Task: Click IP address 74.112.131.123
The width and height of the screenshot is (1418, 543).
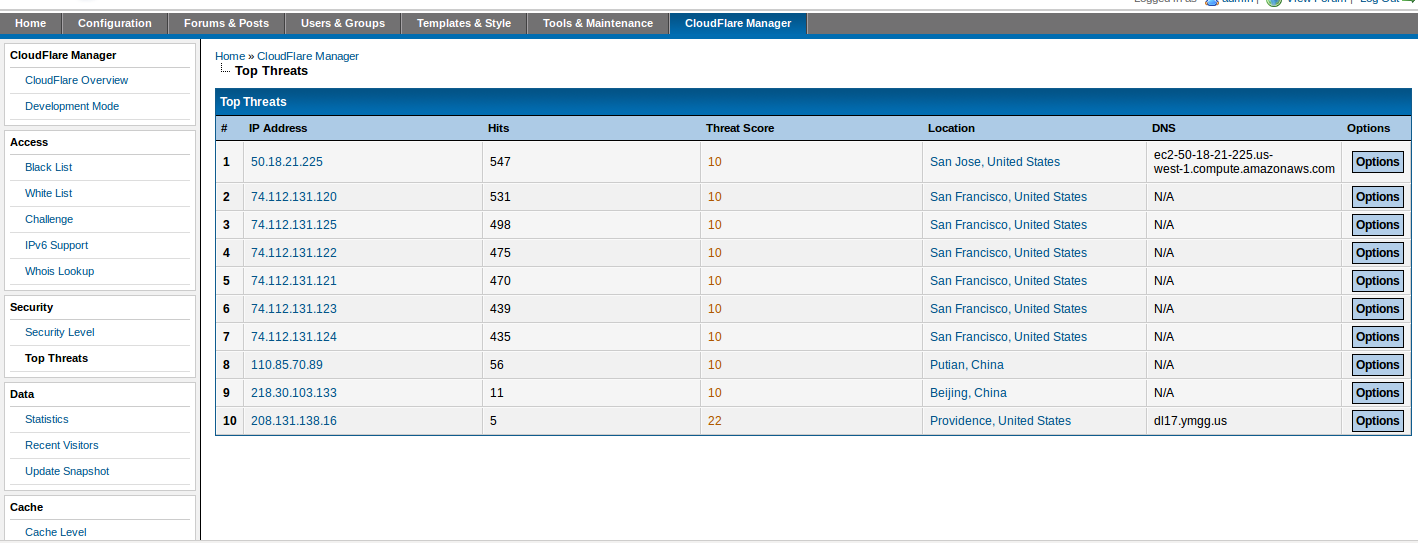Action: coord(294,309)
